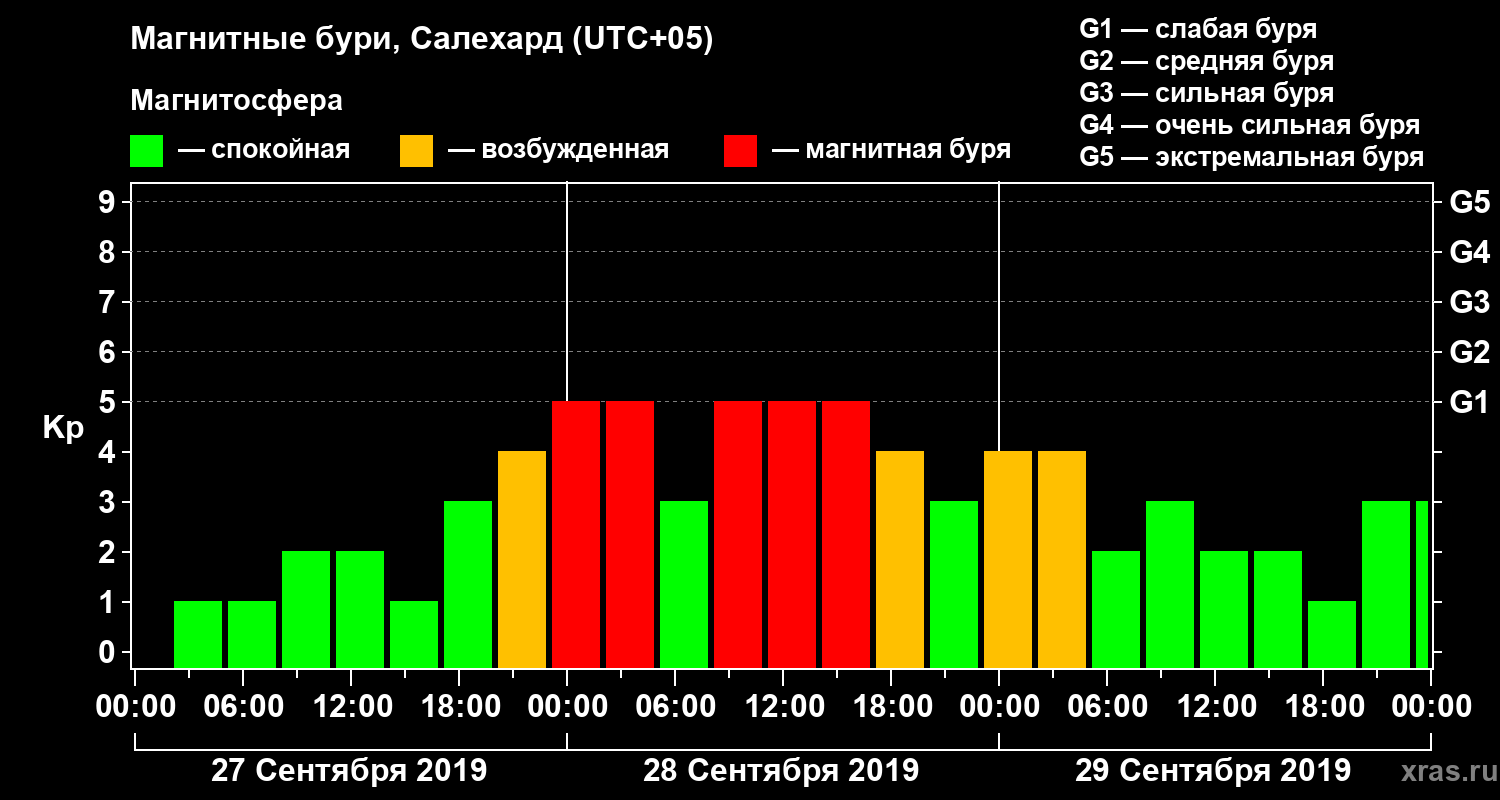Select the chart title 'Магнитные бури, Салехард (UTC+05)'
This screenshot has width=1500, height=800.
click(422, 40)
